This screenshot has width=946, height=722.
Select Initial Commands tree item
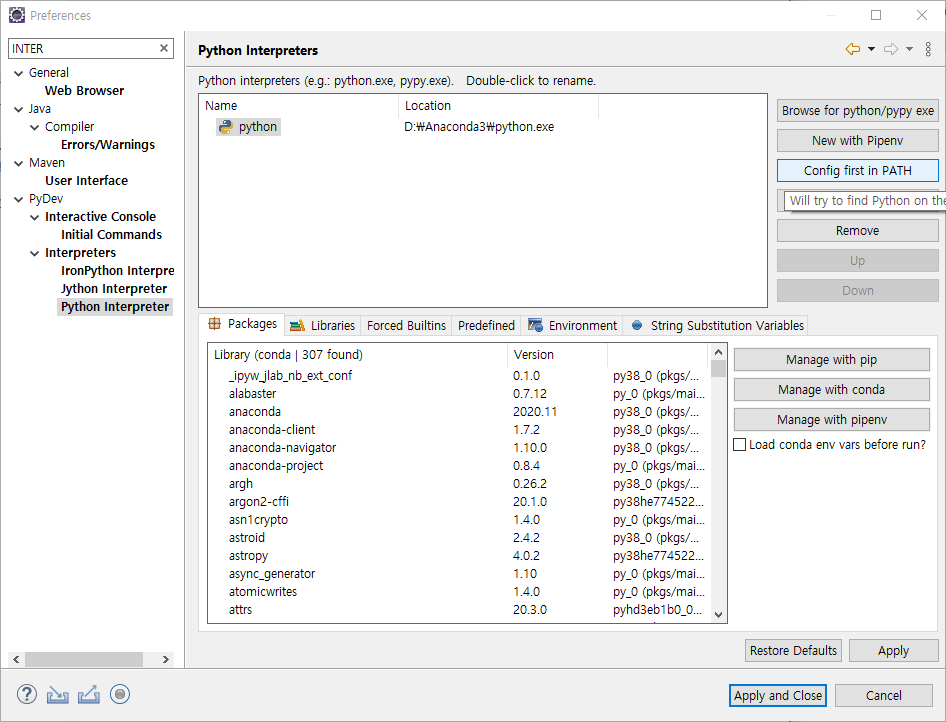[111, 235]
